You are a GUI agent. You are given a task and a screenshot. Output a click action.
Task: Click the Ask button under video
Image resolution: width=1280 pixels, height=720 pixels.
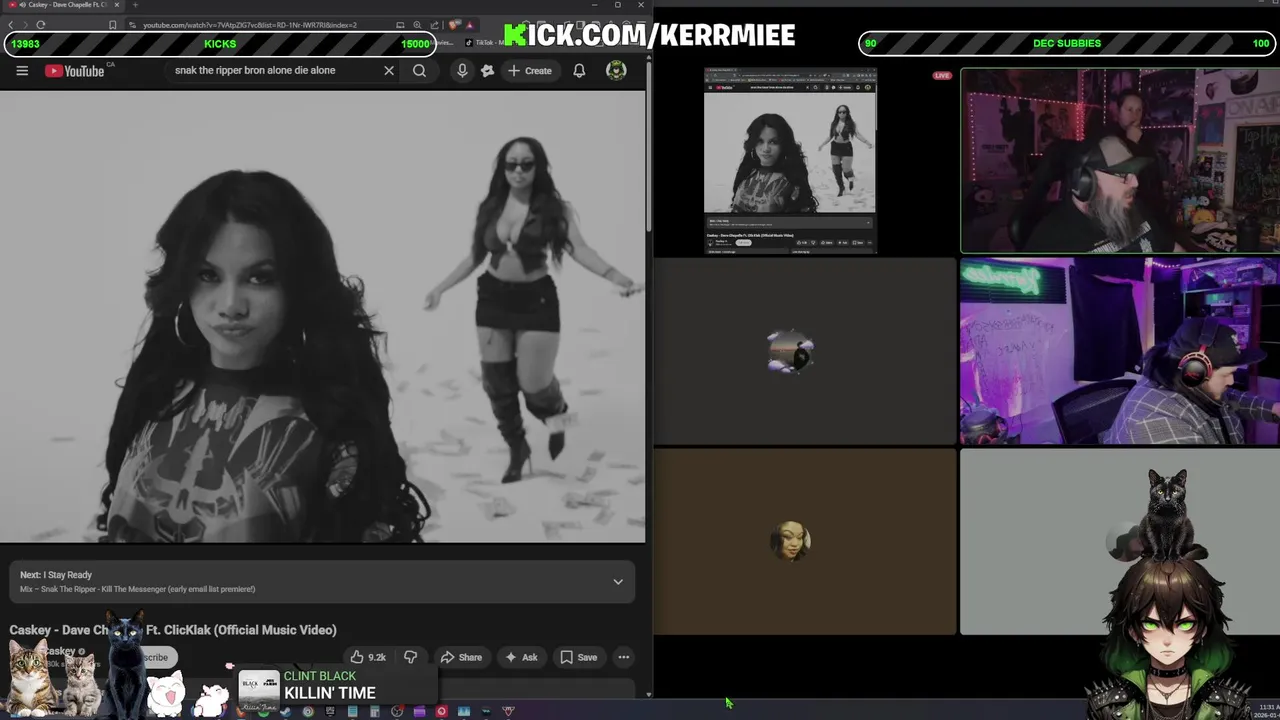click(x=521, y=657)
